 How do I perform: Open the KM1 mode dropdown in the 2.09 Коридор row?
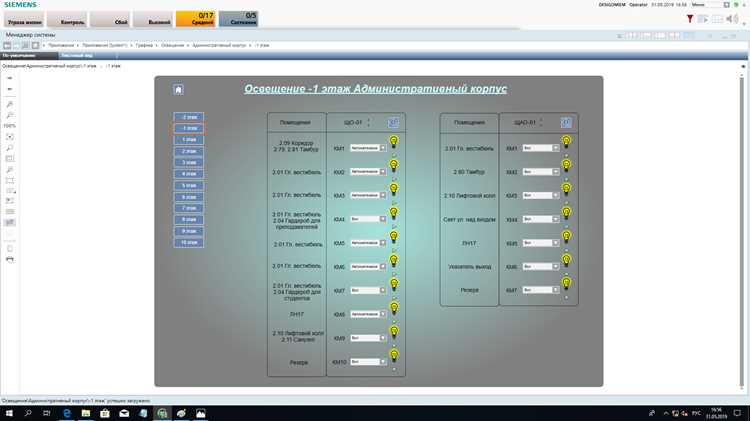point(368,148)
